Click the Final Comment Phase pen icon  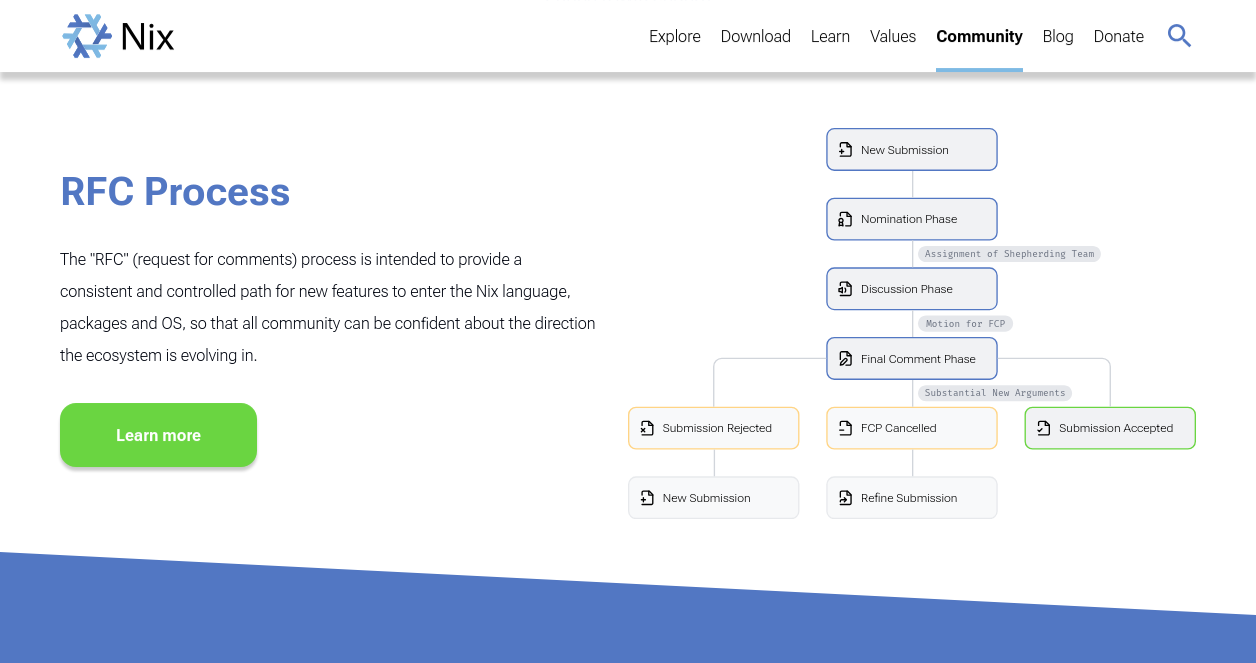[847, 358]
